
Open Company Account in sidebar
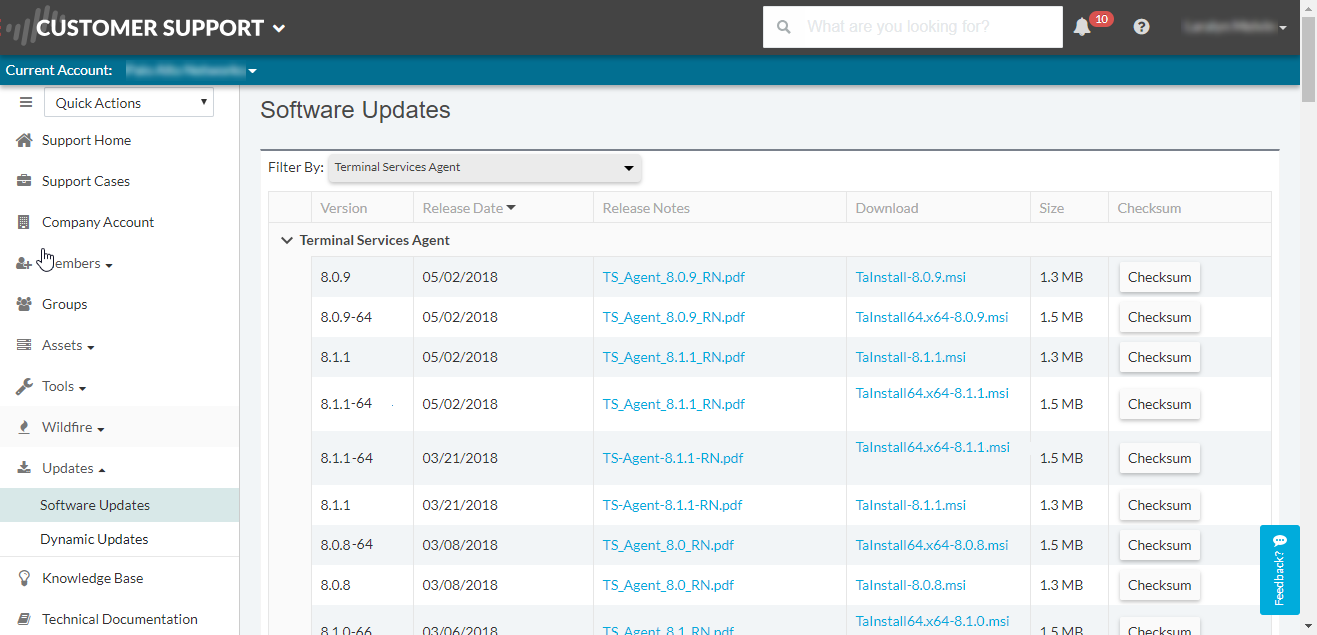[98, 222]
